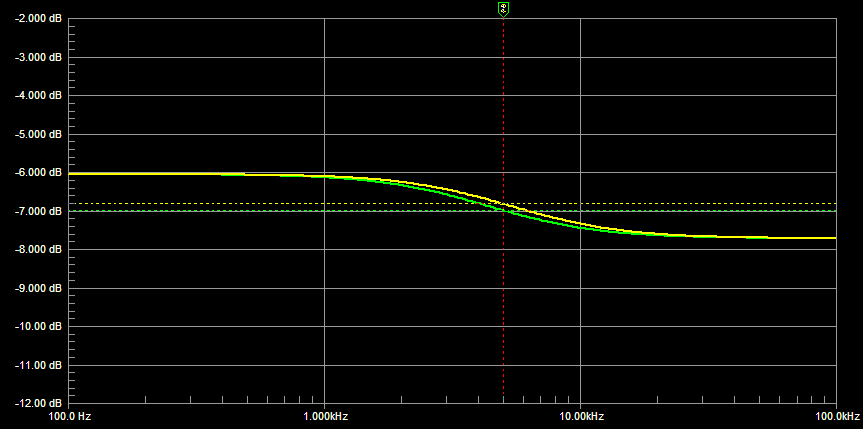
Task: Click the 100.0 Hz frequency label
Action: click(70, 414)
